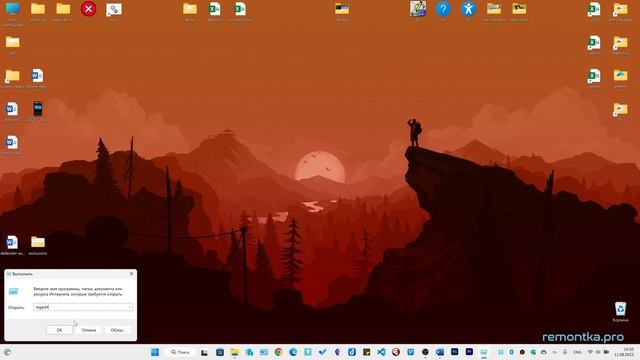Open Adobe Premiere Pro from the taskbar
640x360 pixels.
(x=469, y=352)
